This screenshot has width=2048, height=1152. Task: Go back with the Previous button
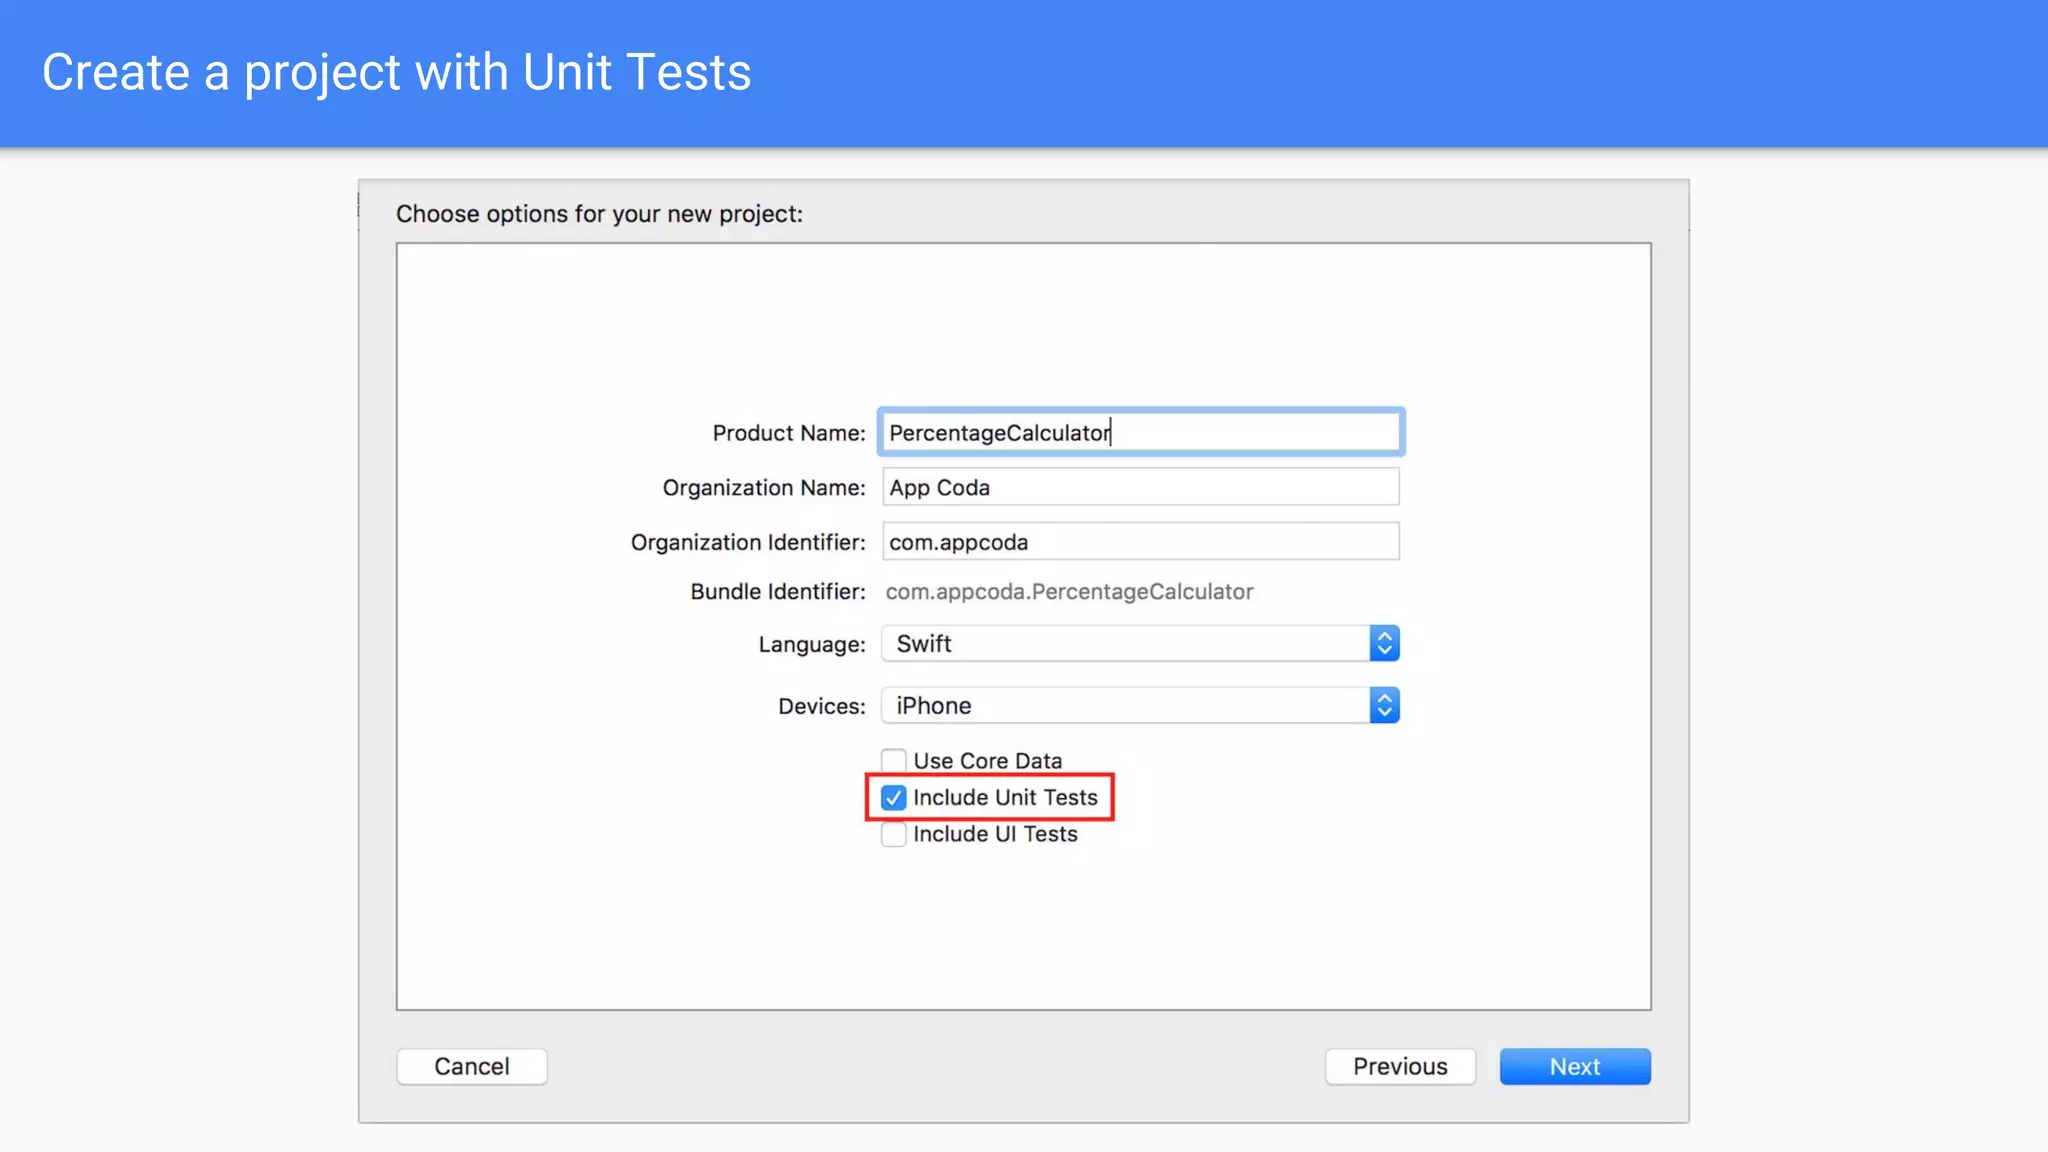point(1399,1066)
